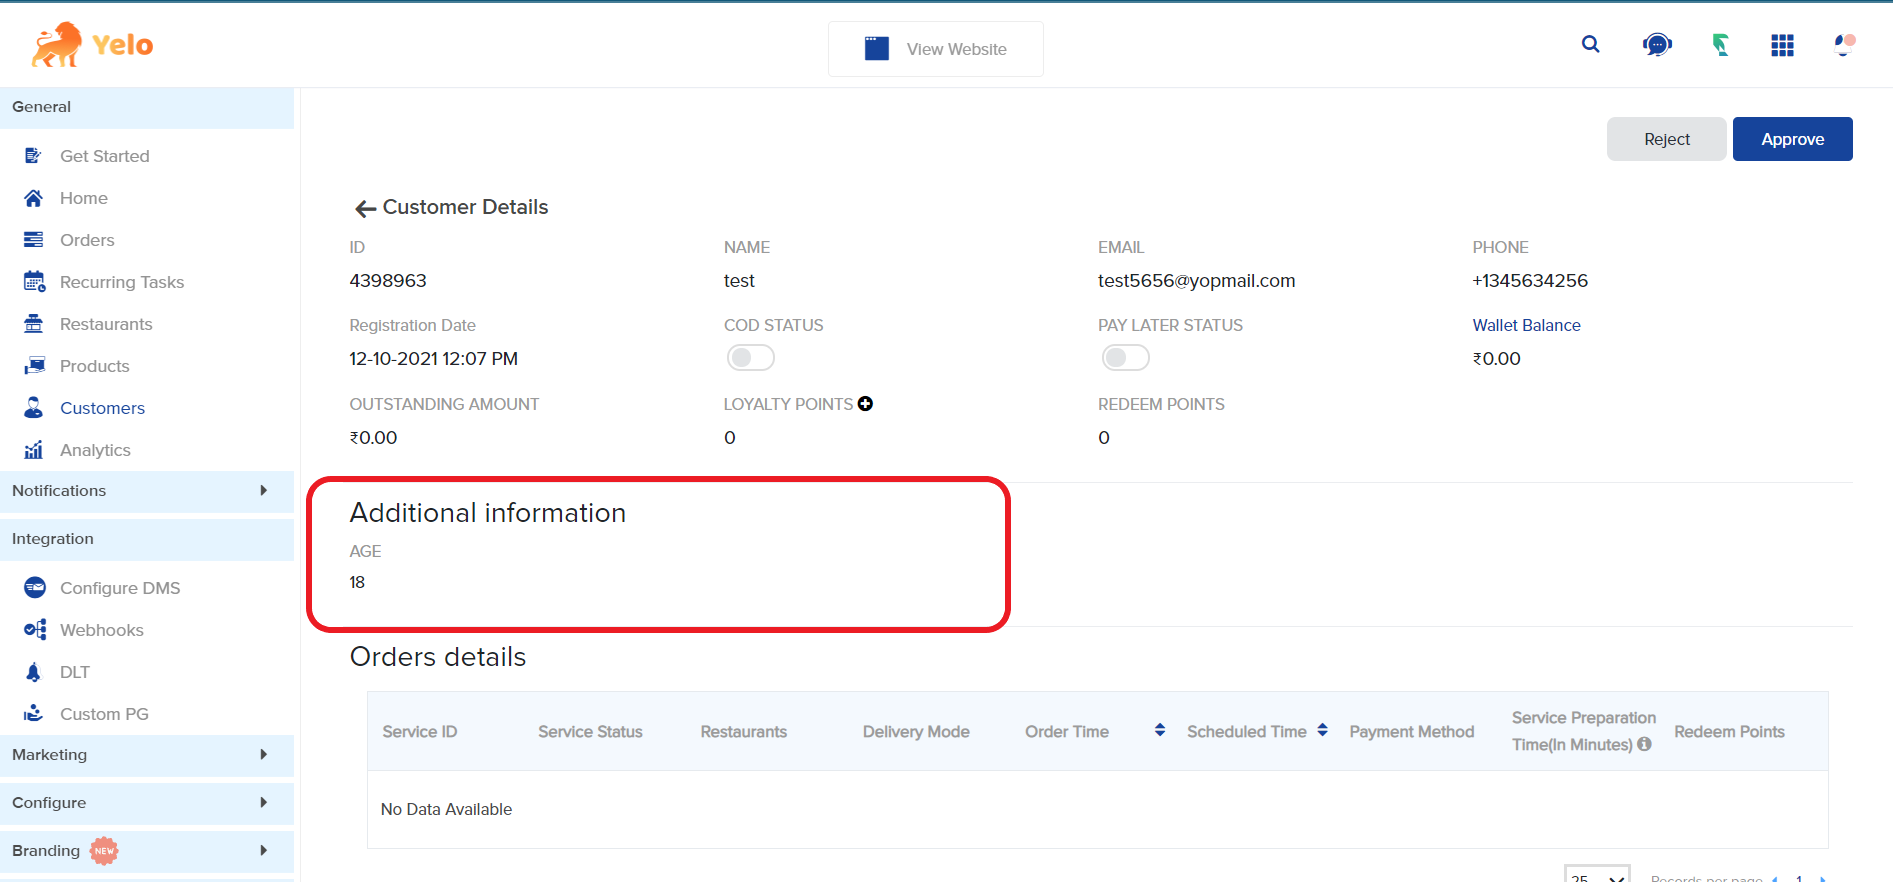This screenshot has width=1893, height=882.
Task: Click the plus icon next to Loyalty Points
Action: click(x=866, y=404)
